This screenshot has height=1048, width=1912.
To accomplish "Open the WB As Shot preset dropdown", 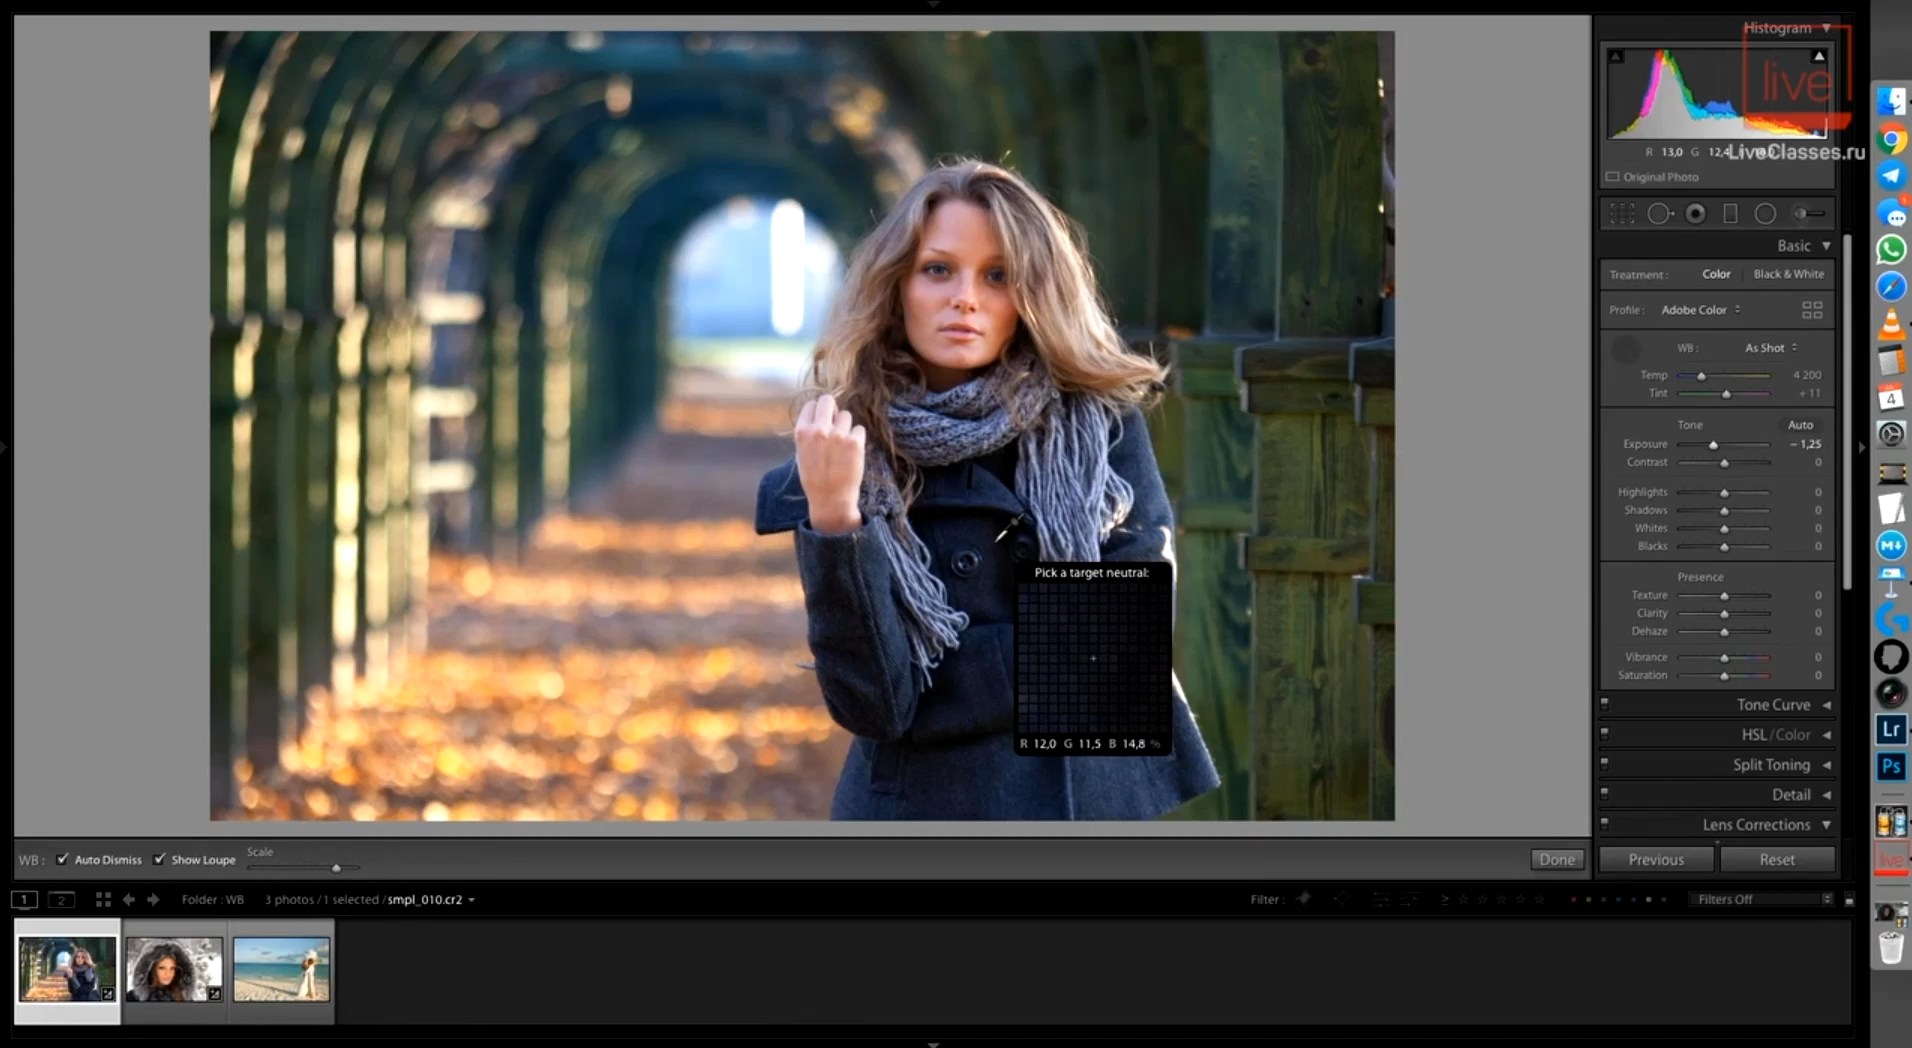I will (x=1770, y=348).
